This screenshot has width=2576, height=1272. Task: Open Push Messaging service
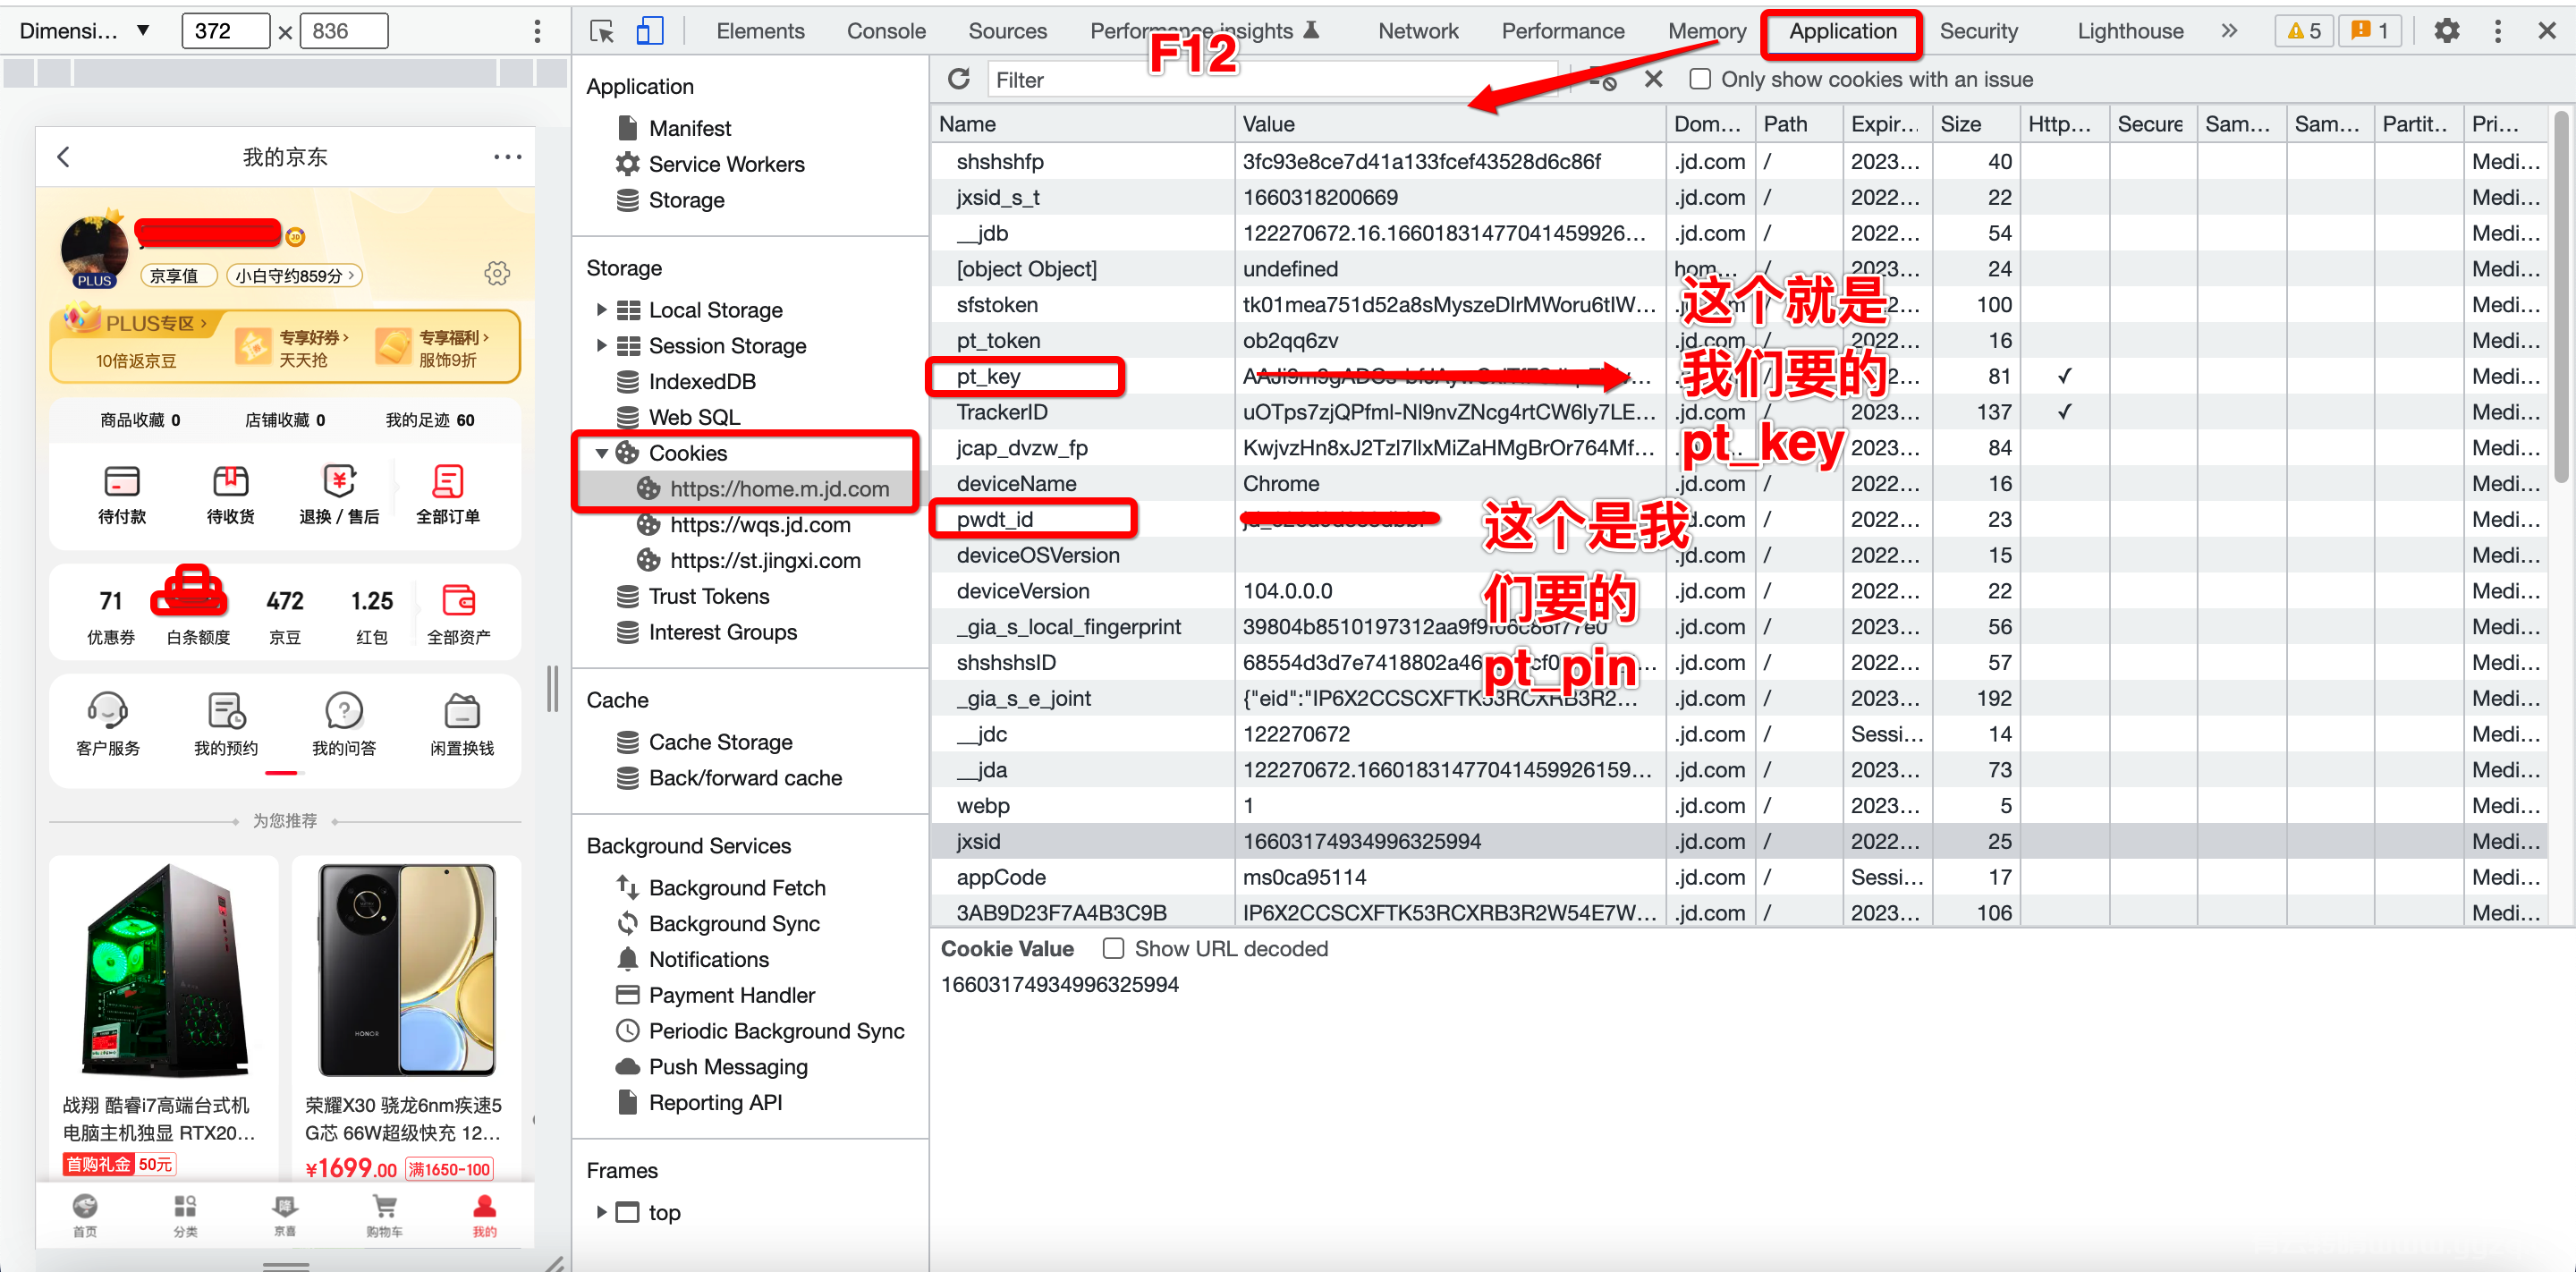[x=728, y=1066]
